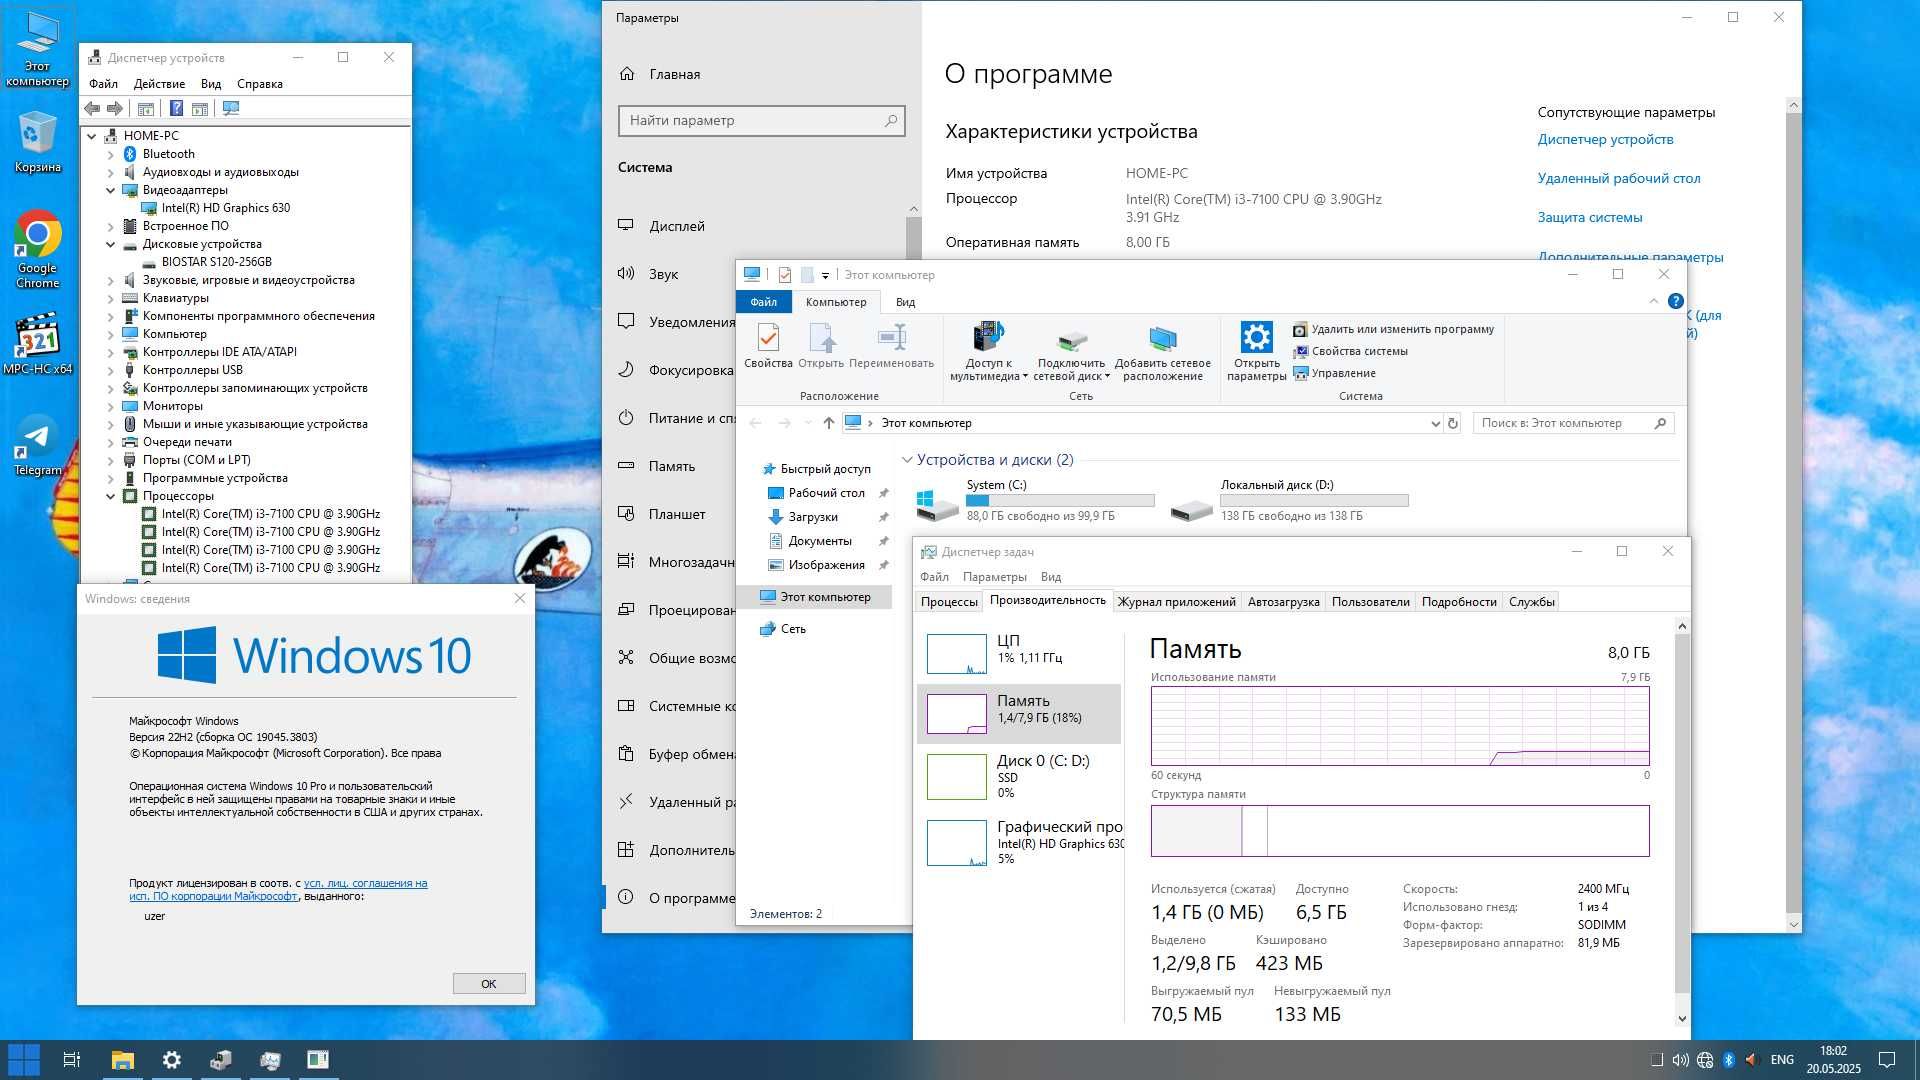Open Защита системы link in Settings
This screenshot has width=1920, height=1080.
pos(1590,217)
